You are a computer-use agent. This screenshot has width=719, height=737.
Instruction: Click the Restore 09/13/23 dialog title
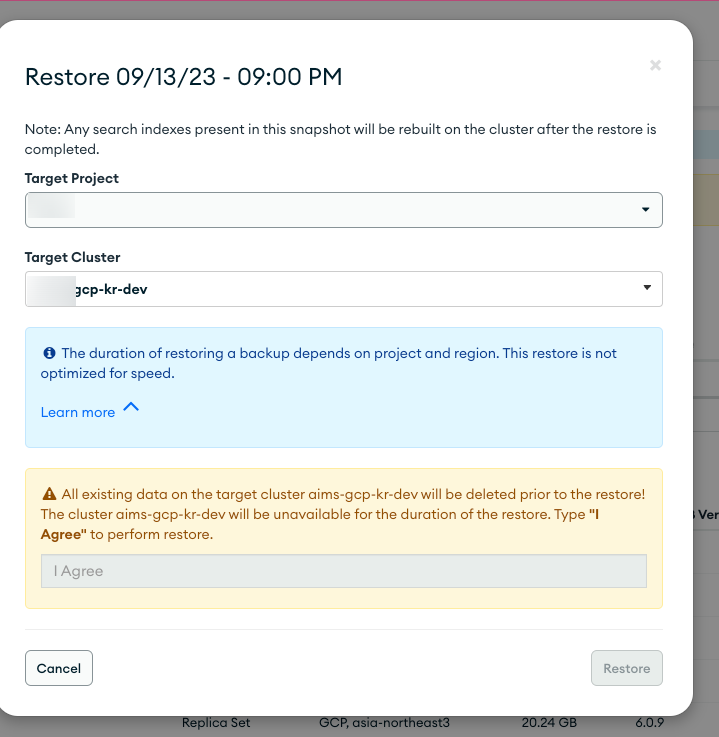point(183,77)
